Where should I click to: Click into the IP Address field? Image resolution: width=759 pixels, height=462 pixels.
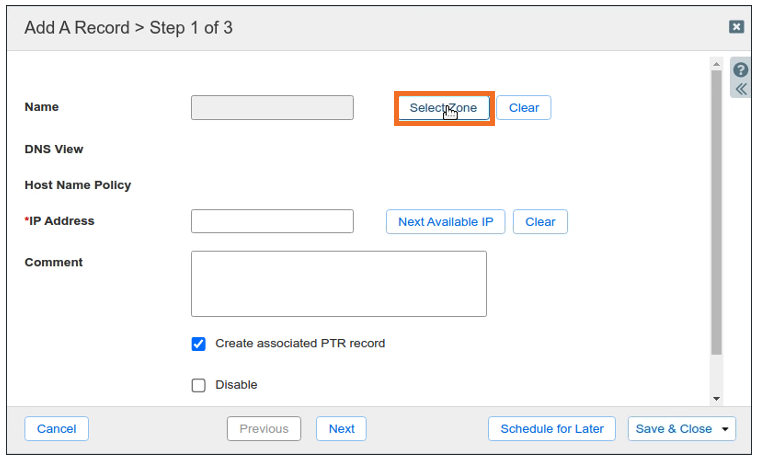pos(272,221)
